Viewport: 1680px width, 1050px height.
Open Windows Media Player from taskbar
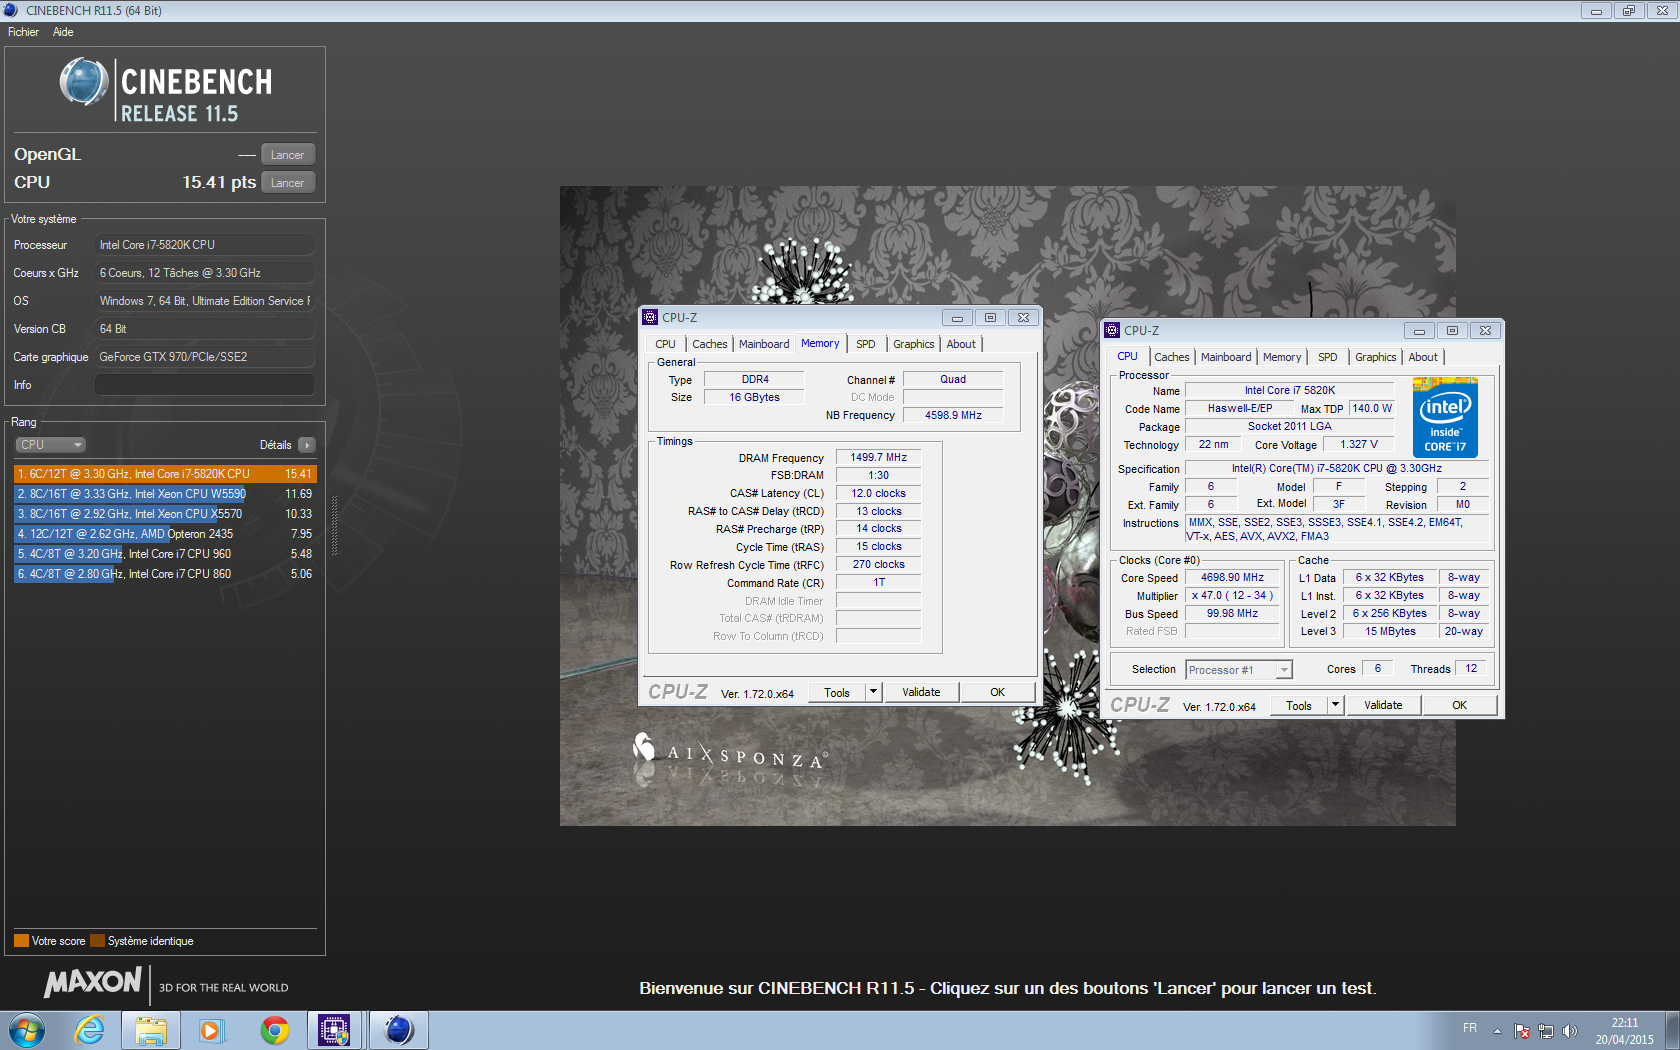[211, 1030]
